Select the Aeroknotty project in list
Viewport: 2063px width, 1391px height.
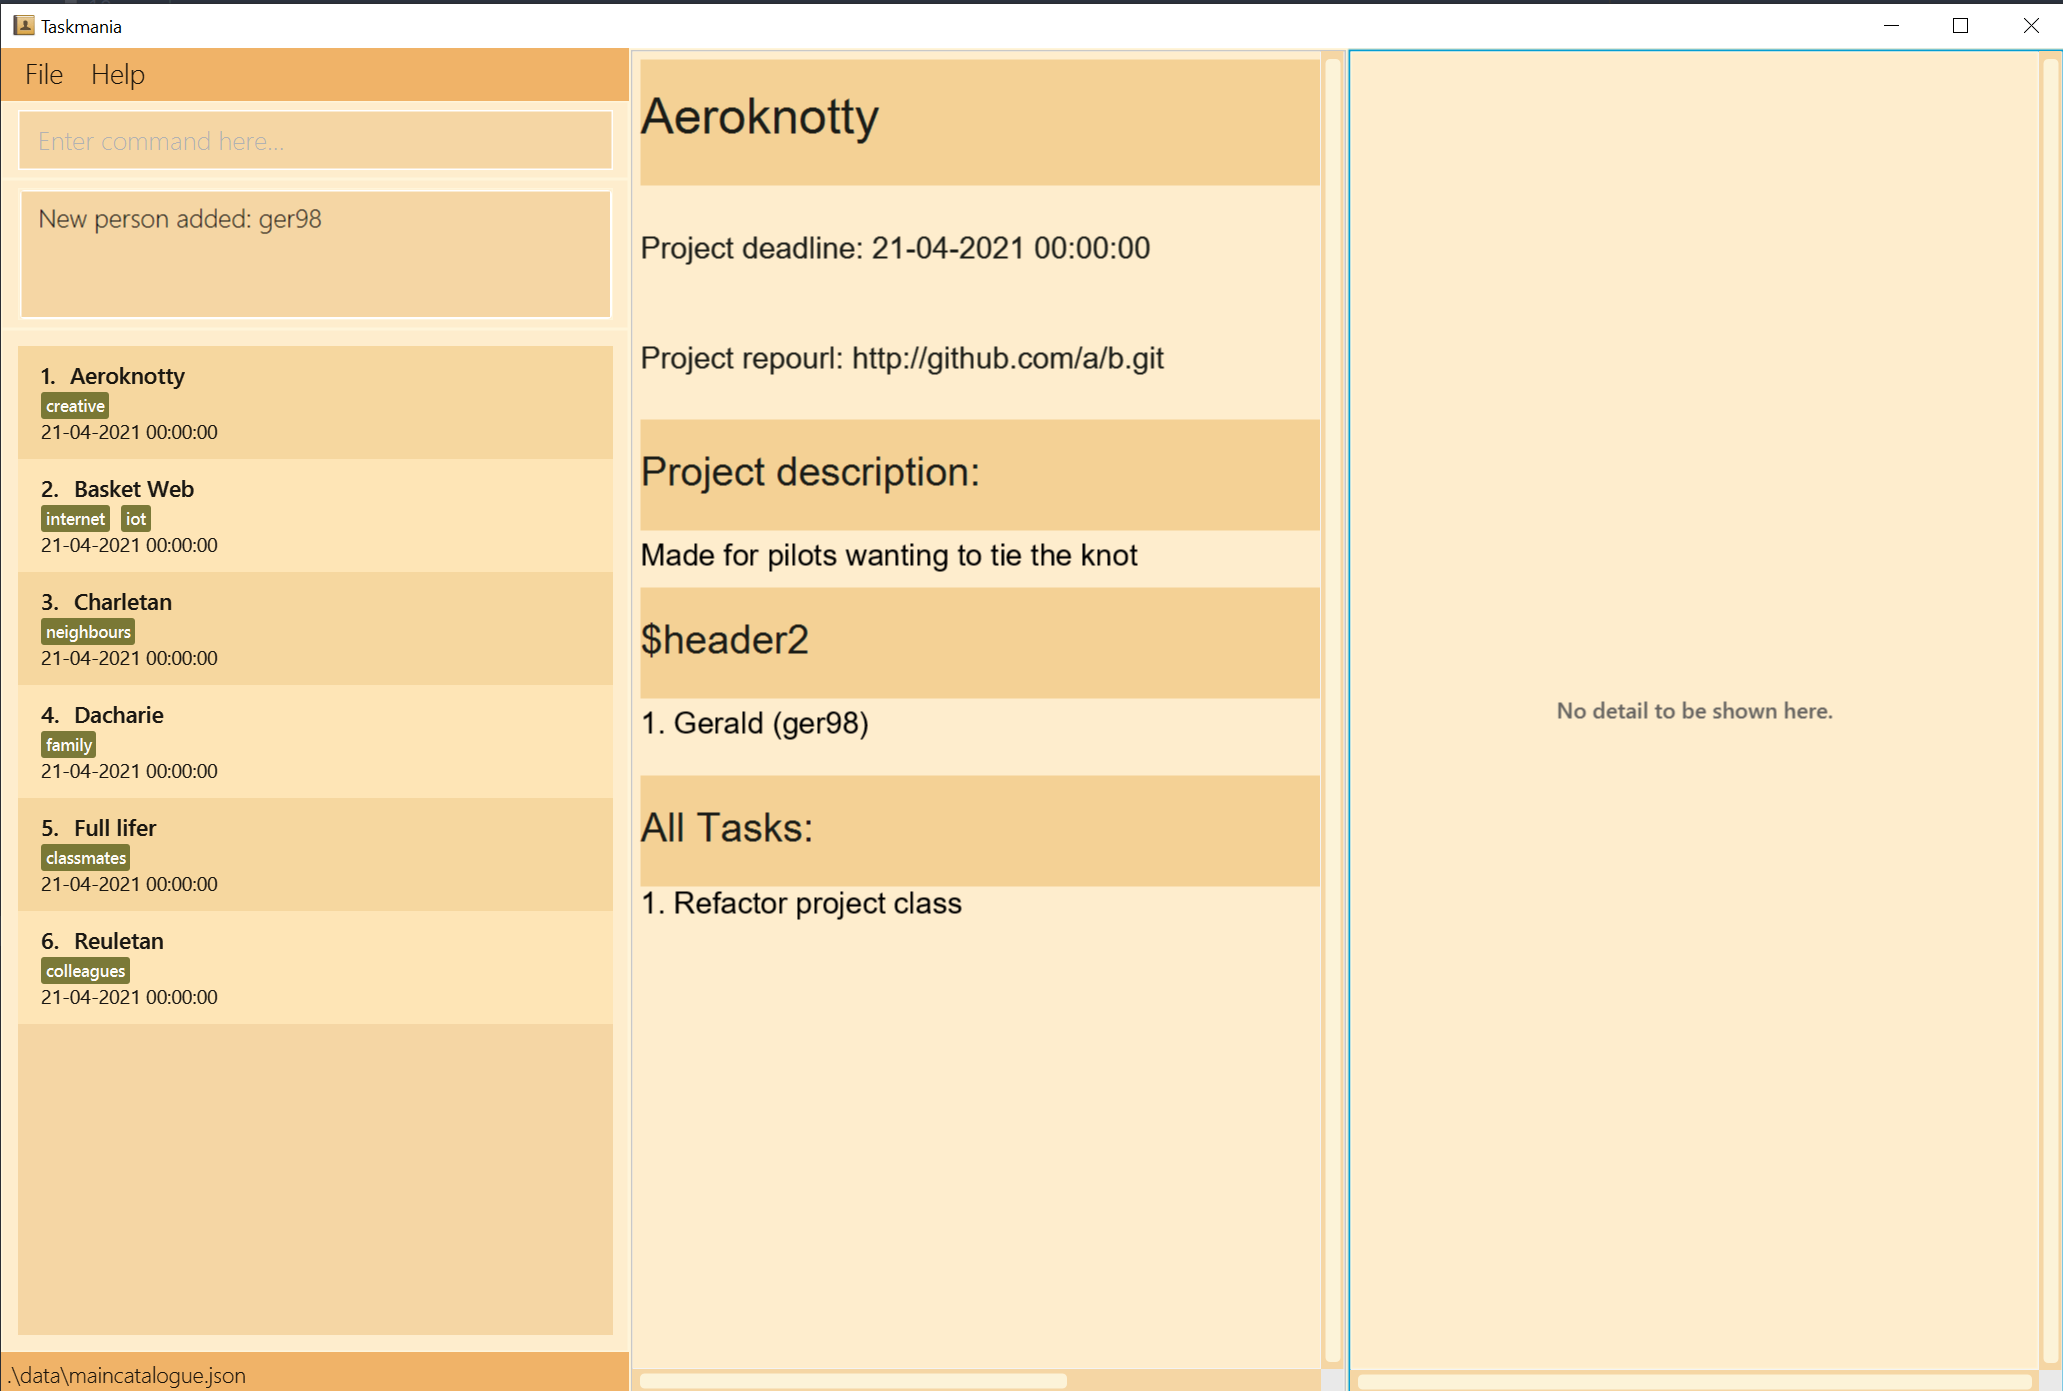point(315,403)
